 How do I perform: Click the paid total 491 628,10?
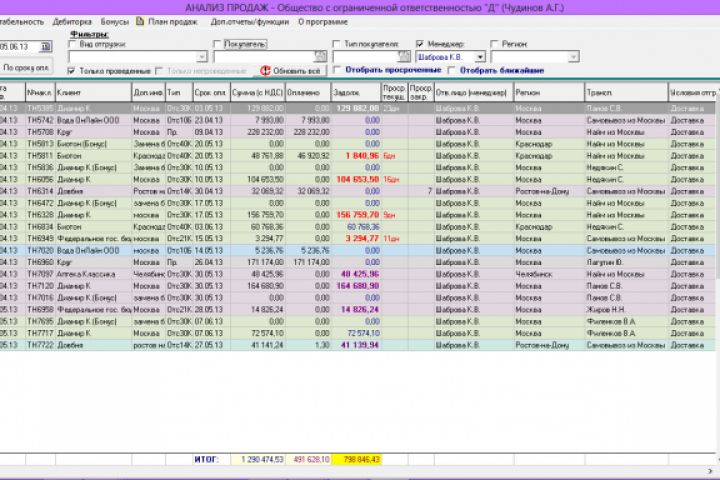click(308, 459)
